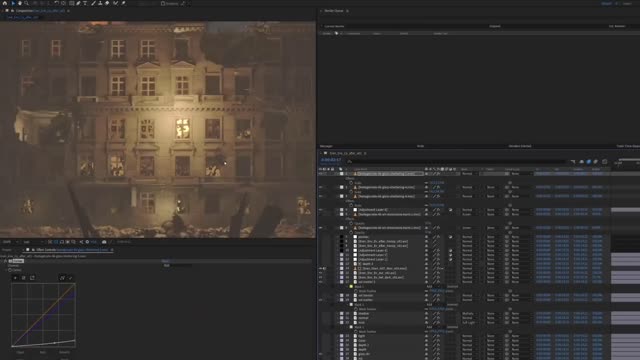The image size is (640, 360).
Task: Click the pencil icon above the curves graph
Action: pos(70,278)
